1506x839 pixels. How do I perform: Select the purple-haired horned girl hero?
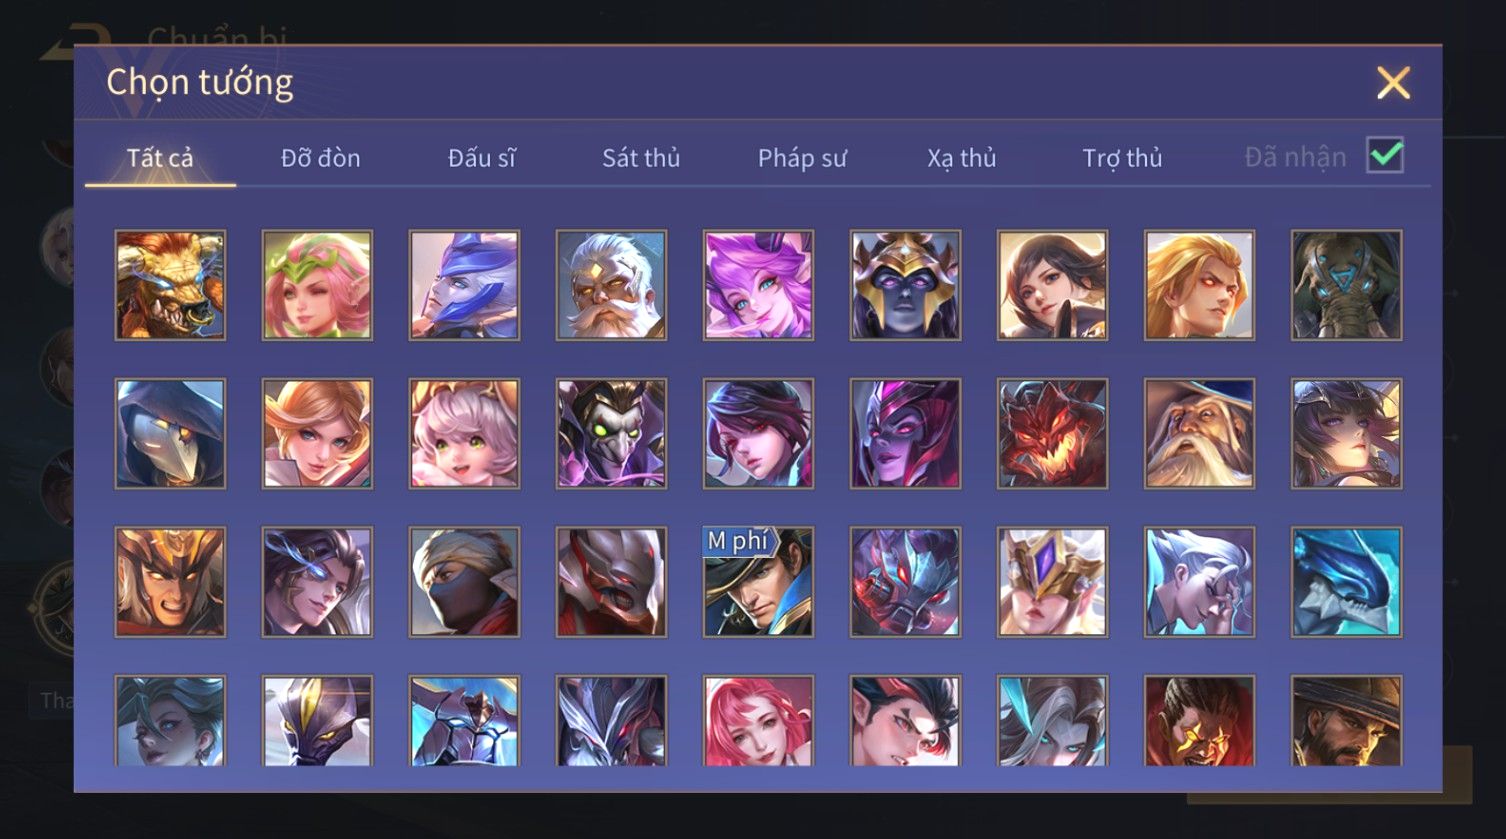(758, 285)
